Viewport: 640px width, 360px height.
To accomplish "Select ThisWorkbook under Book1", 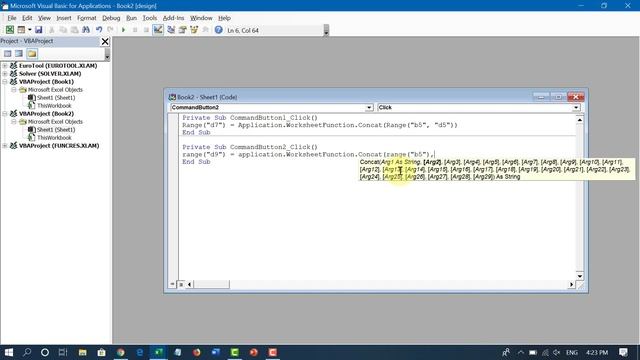I will coord(54,106).
